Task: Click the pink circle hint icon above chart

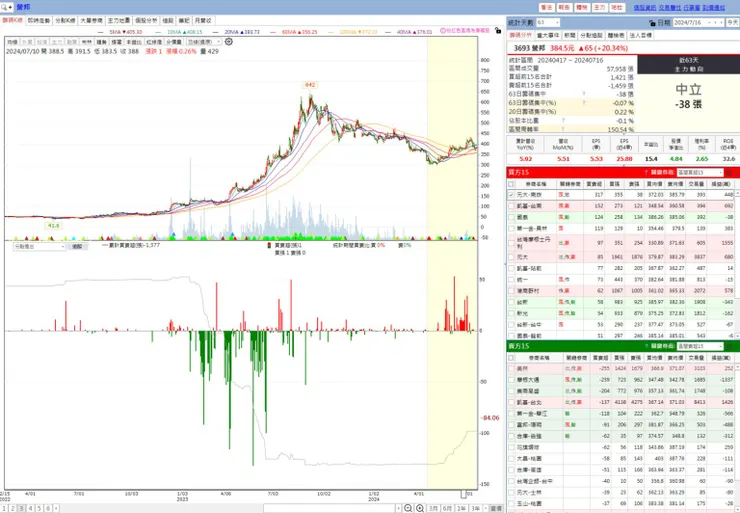Action: coord(443,31)
